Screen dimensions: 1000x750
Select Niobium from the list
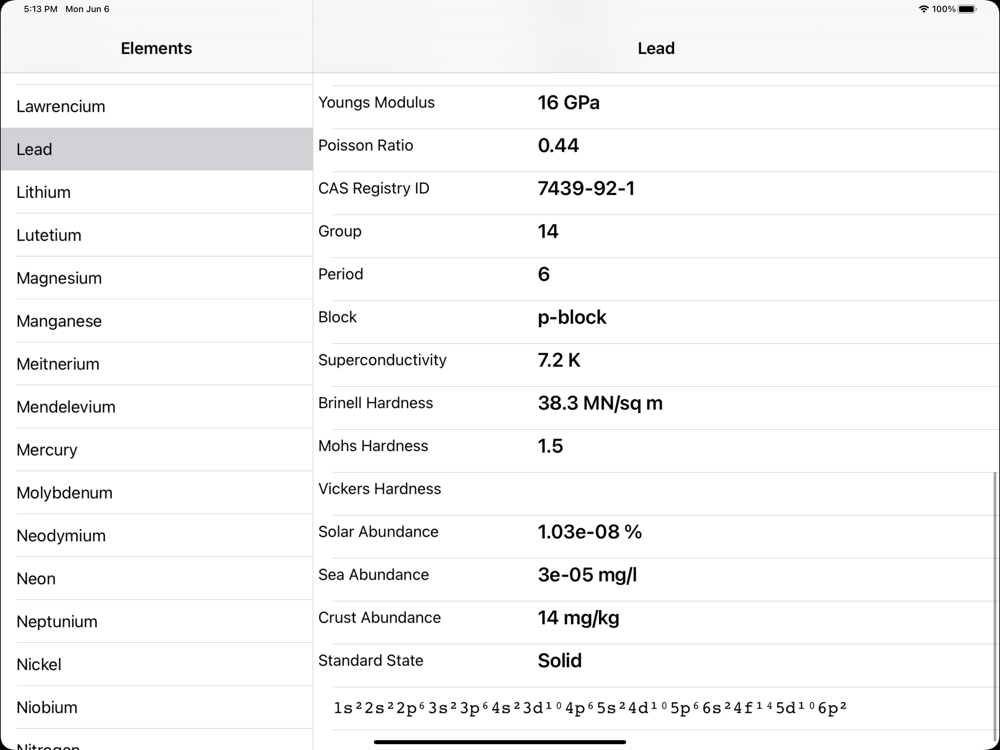[x=47, y=708]
